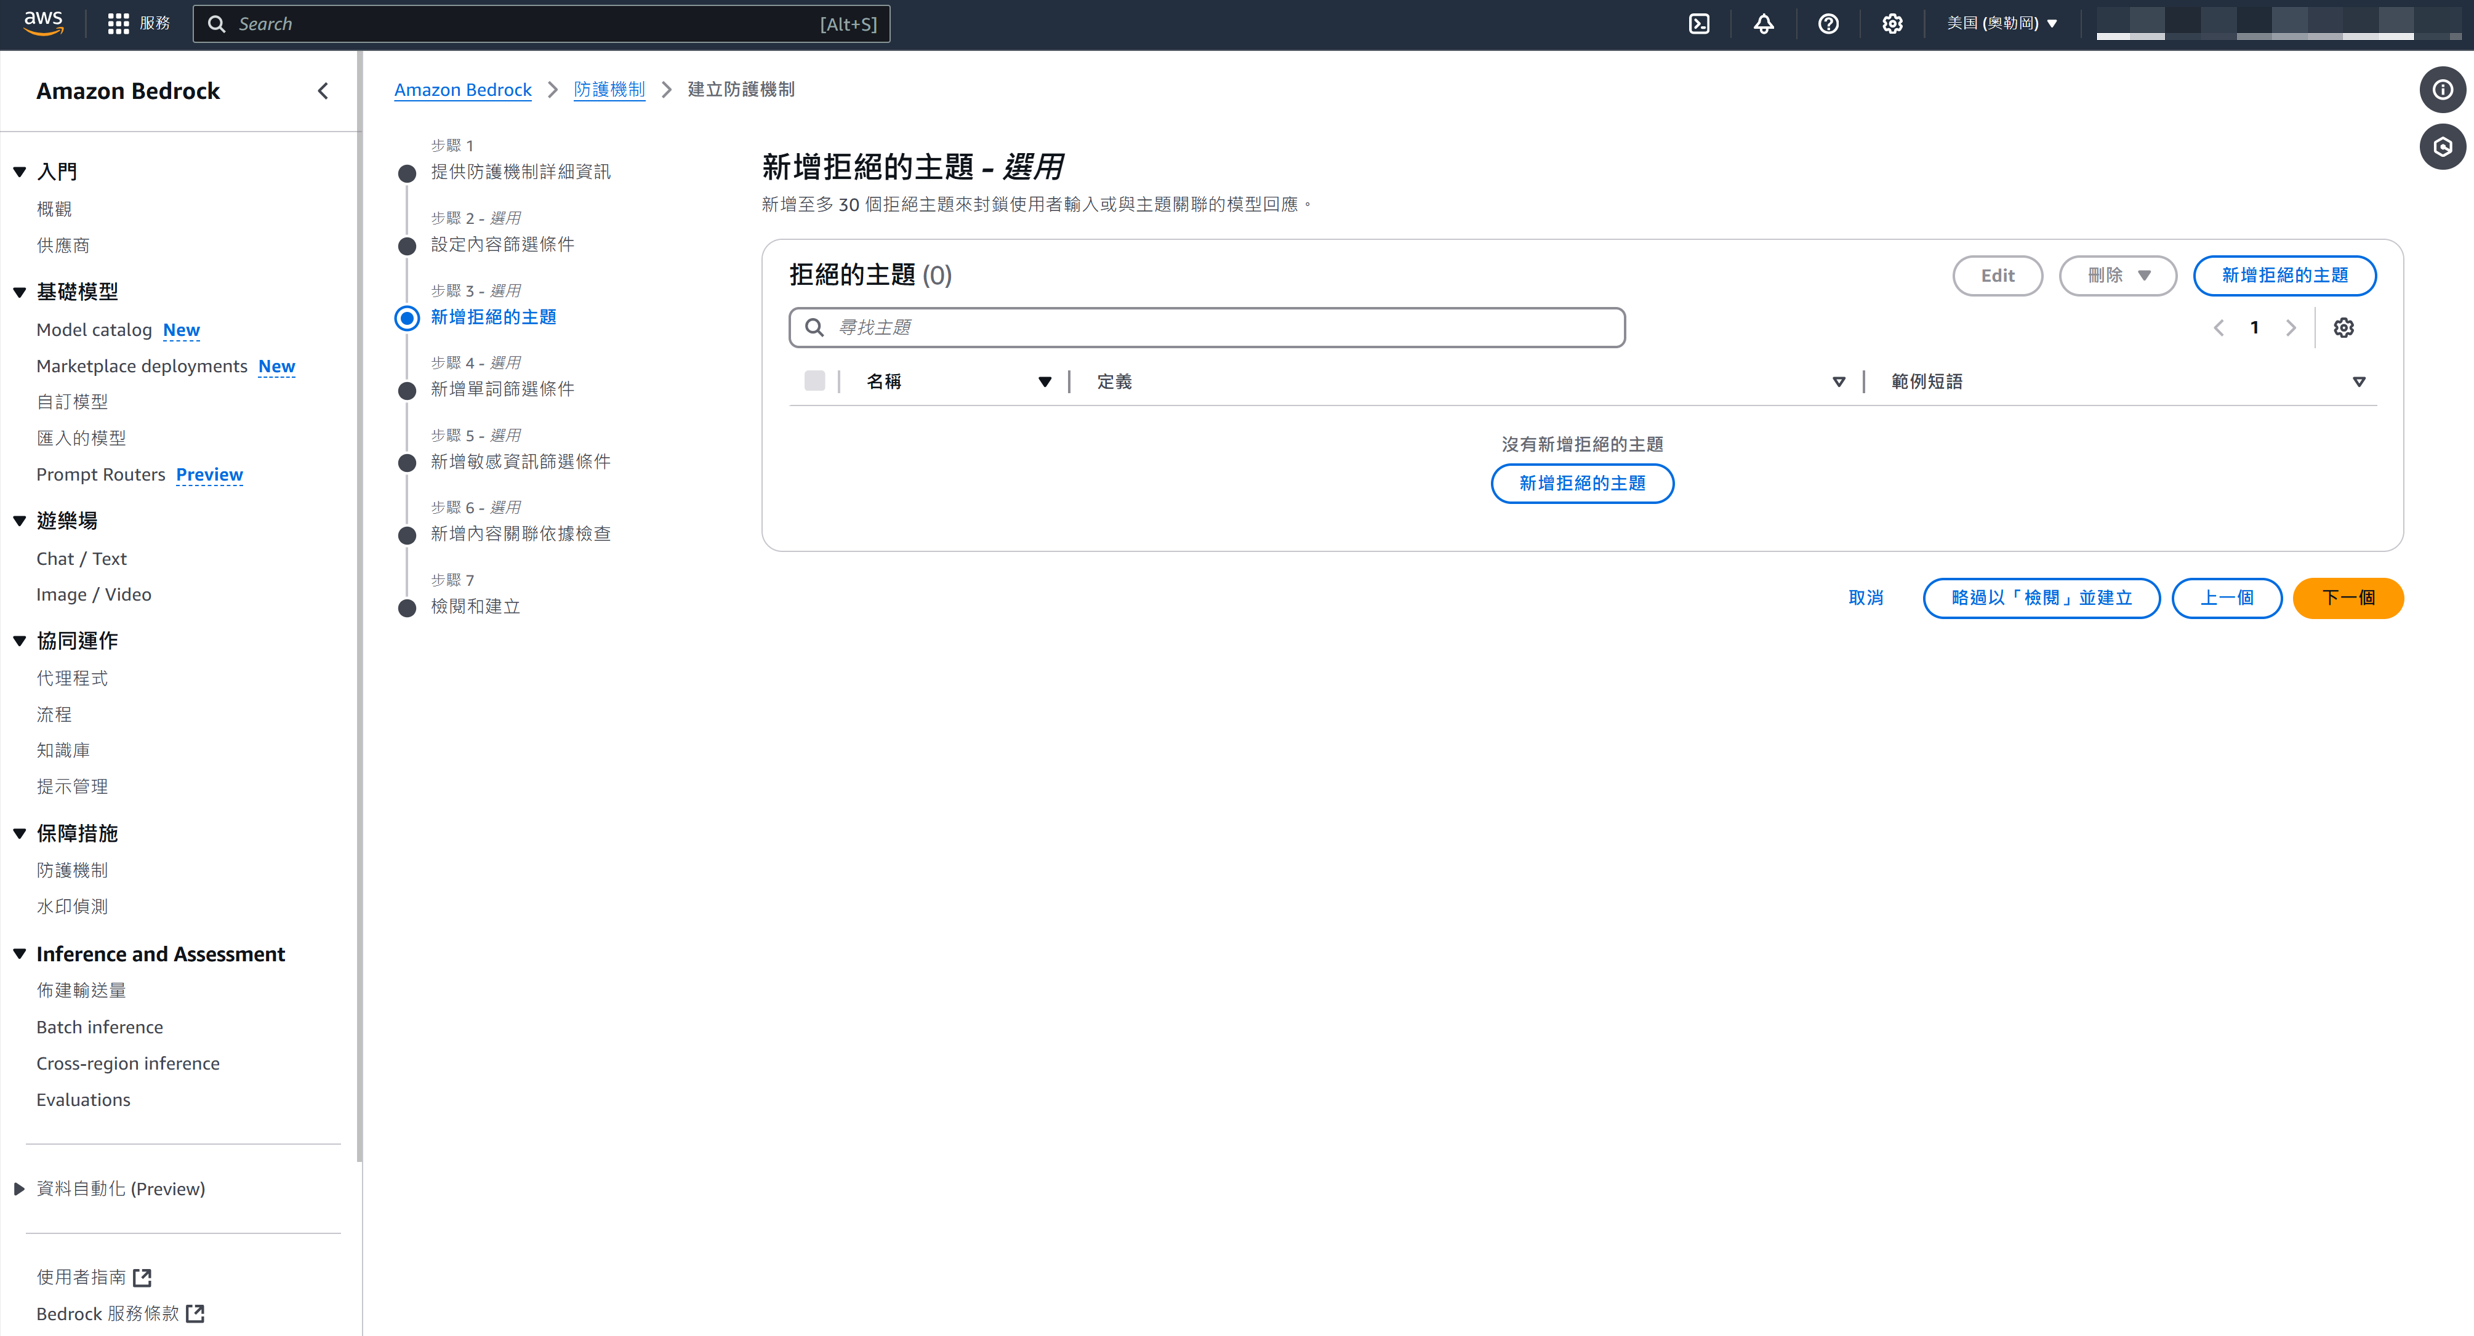Open the 美国 (奧勒岡) region dropdown

pos(2001,23)
